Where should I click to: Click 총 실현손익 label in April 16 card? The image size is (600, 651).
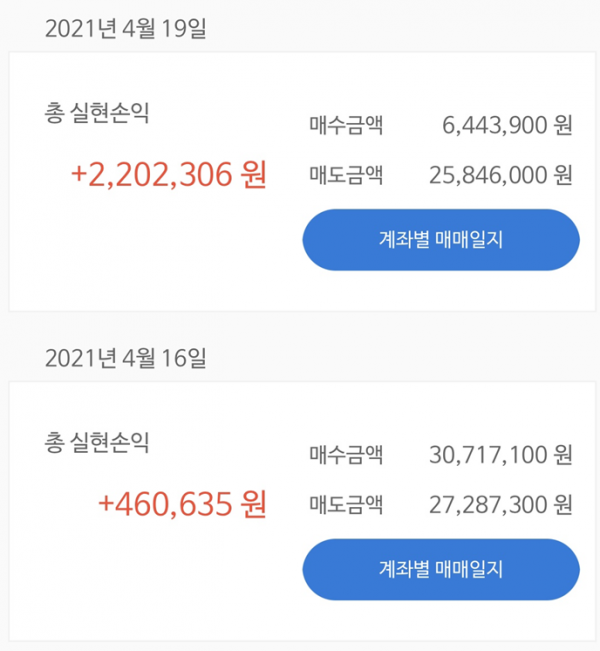click(96, 441)
